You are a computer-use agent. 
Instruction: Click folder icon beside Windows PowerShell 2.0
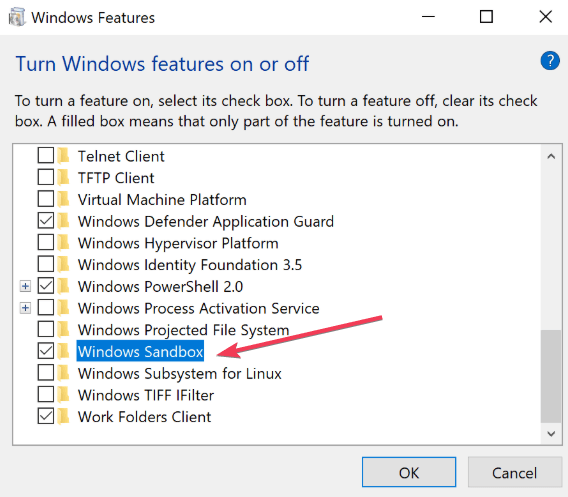pos(64,287)
